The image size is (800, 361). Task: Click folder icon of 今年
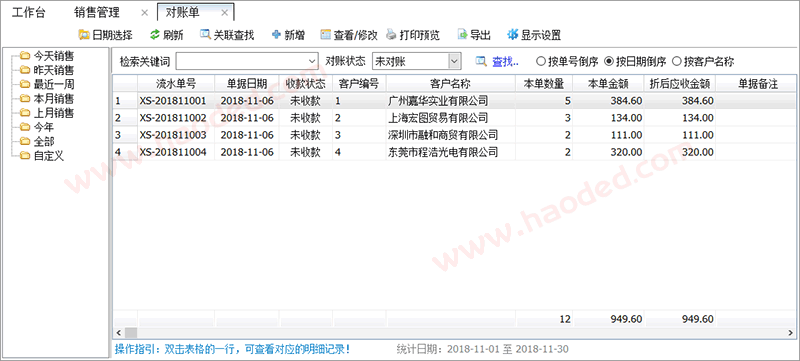tap(26, 127)
